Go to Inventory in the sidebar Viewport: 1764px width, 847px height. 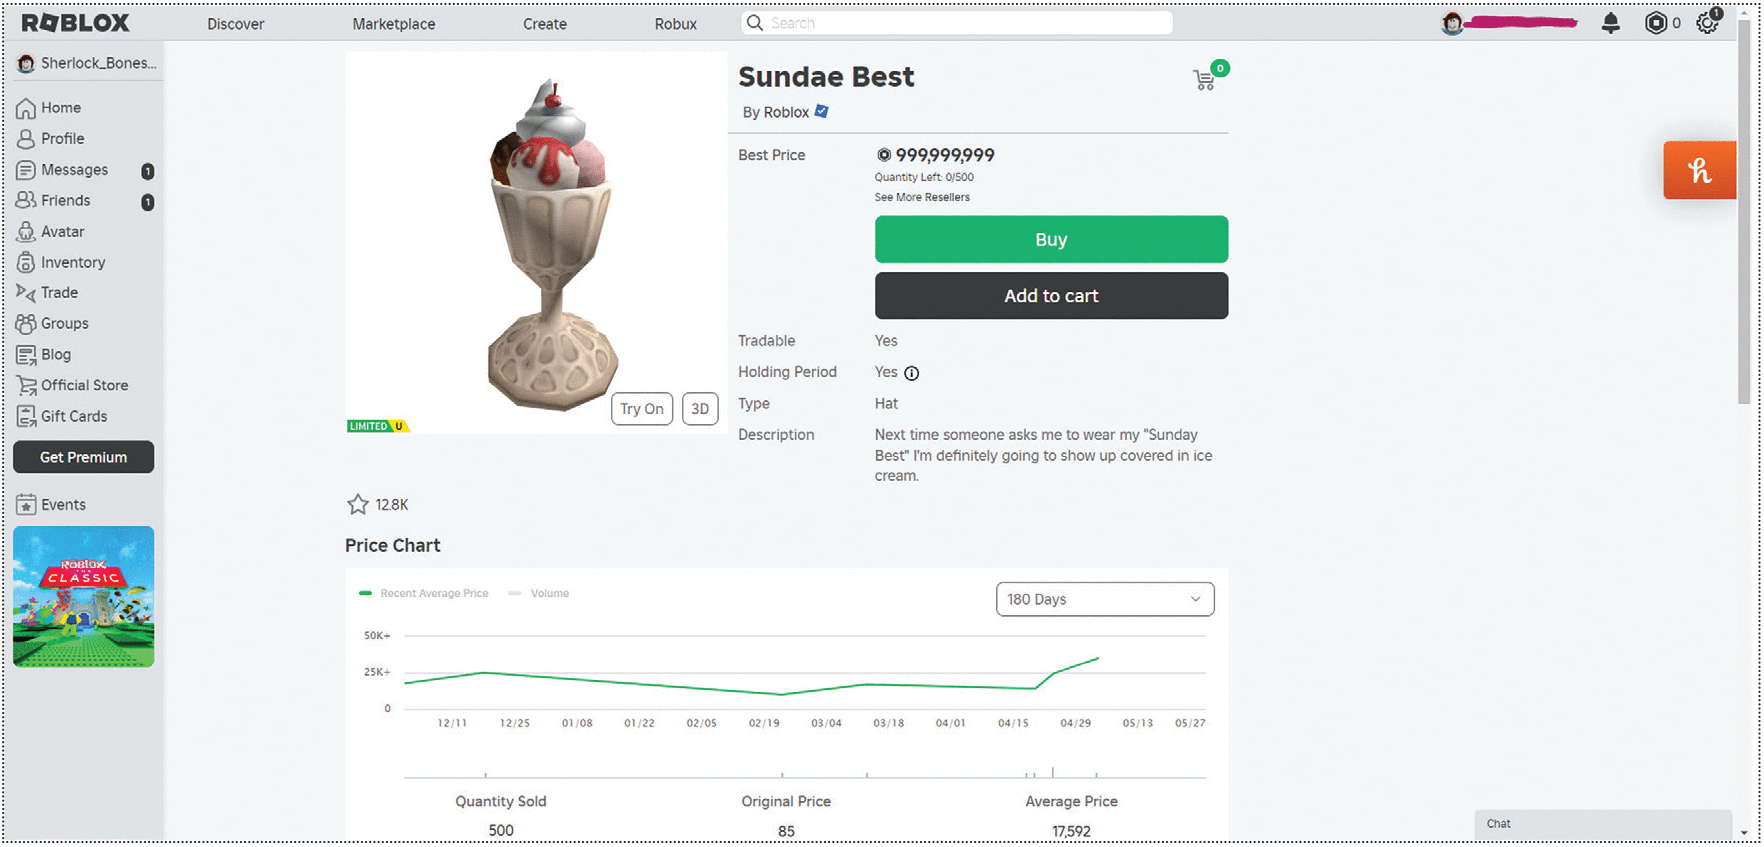click(72, 263)
